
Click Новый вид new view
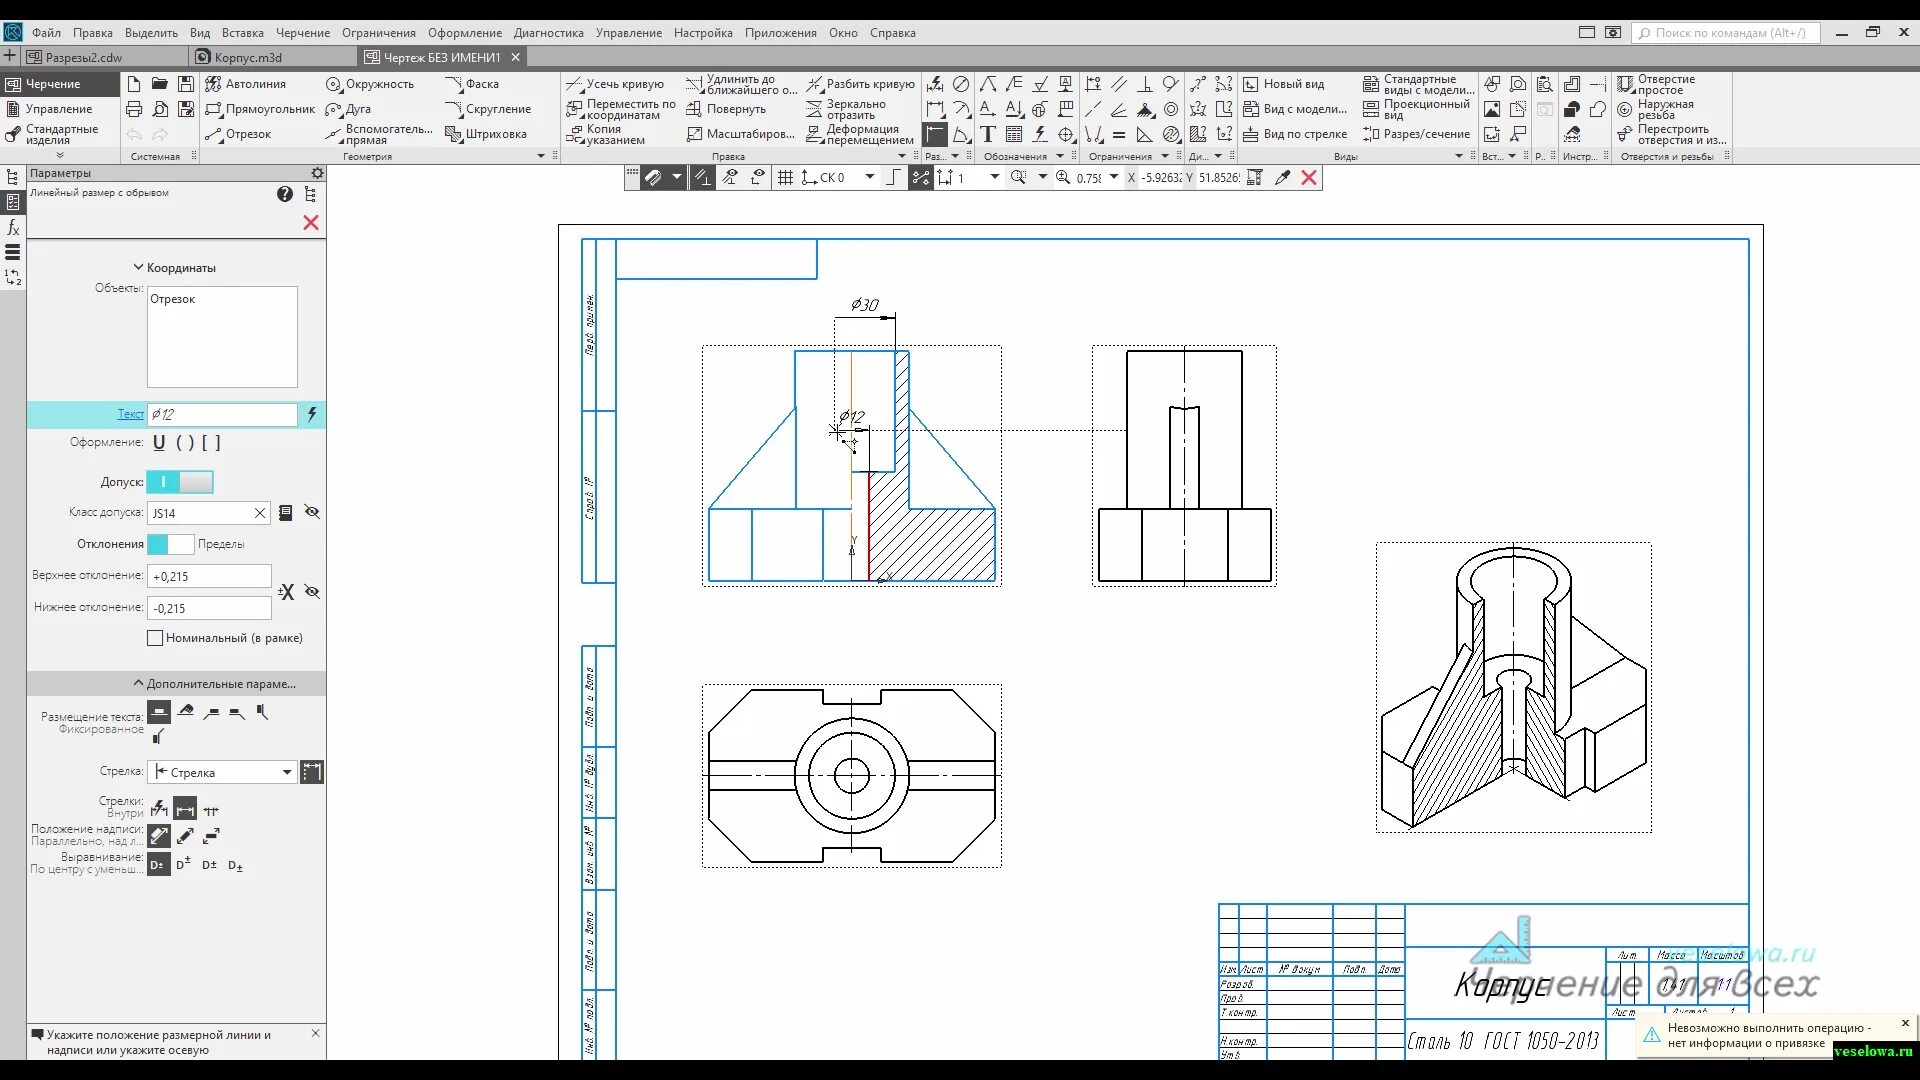coord(1283,84)
